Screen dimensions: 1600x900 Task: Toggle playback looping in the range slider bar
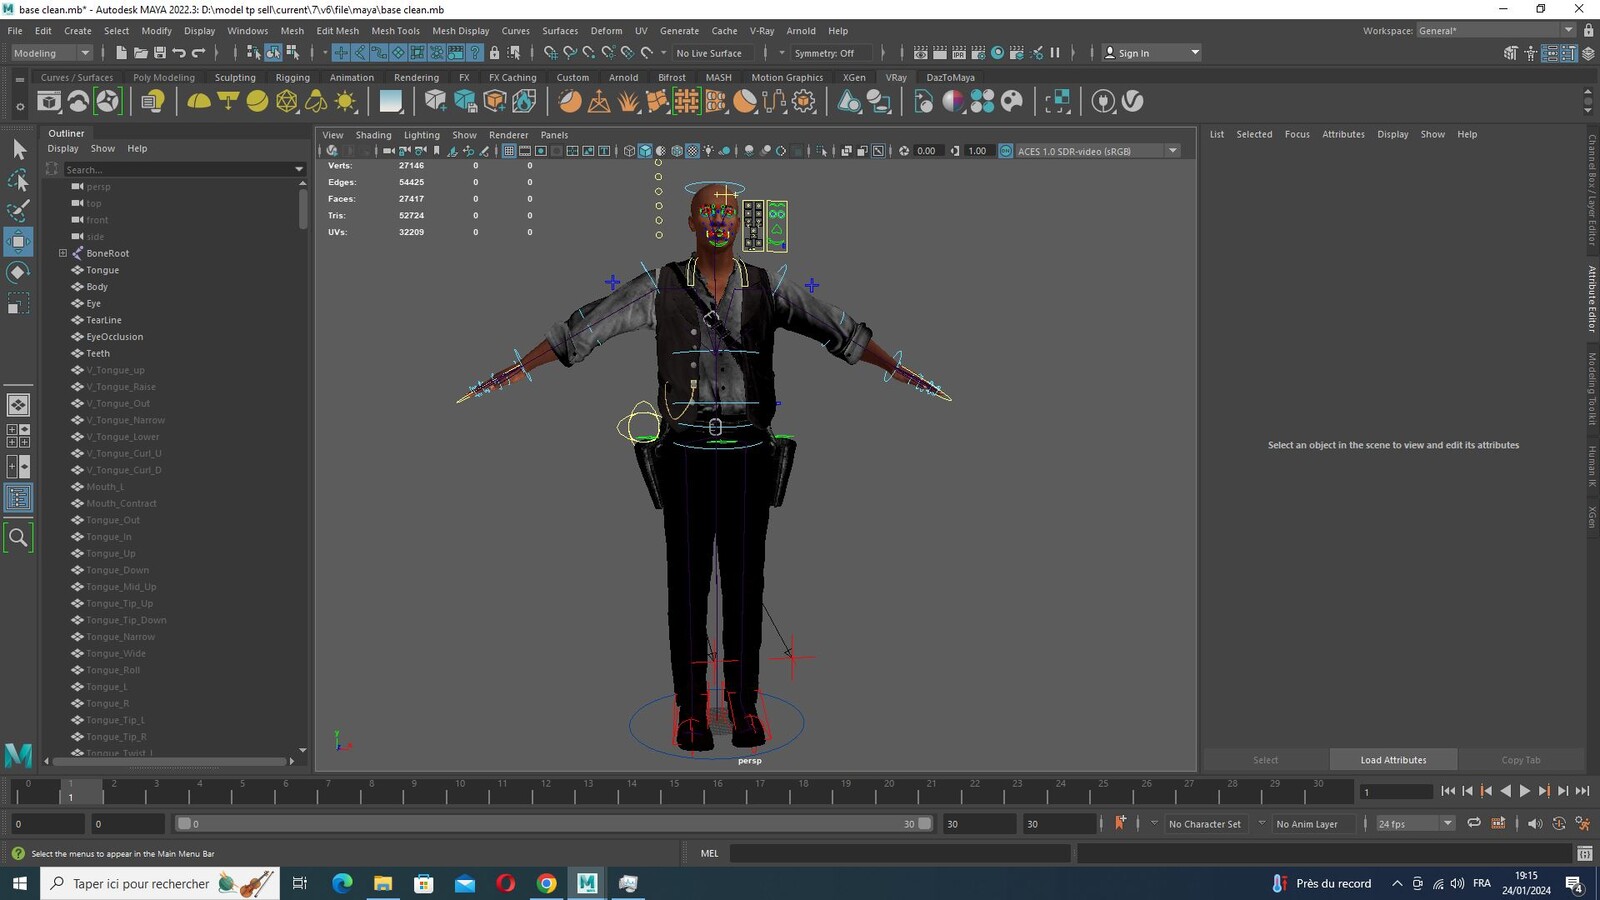point(1473,823)
